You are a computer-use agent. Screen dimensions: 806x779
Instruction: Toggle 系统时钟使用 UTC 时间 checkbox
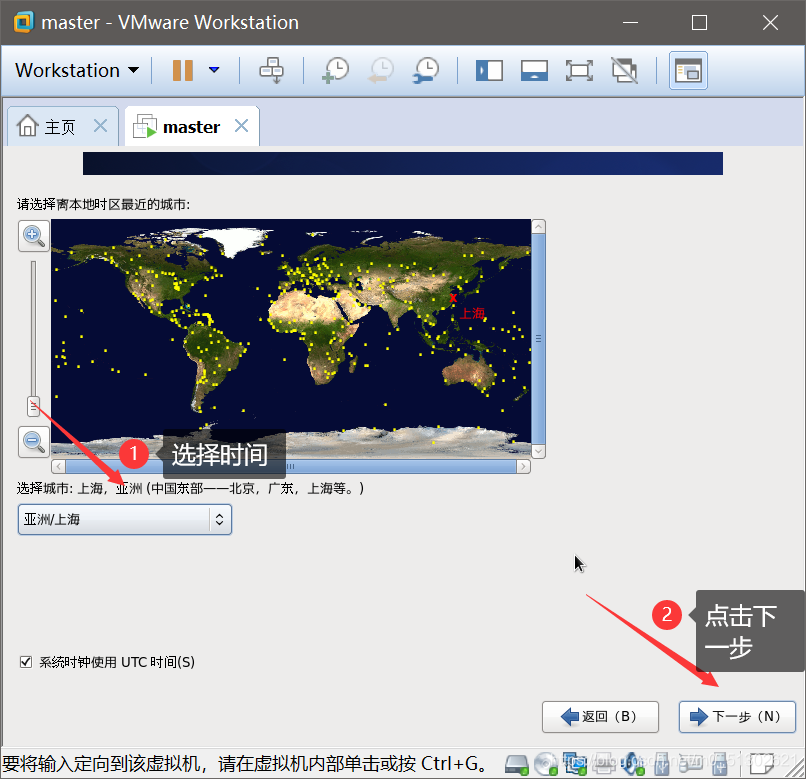pos(26,662)
